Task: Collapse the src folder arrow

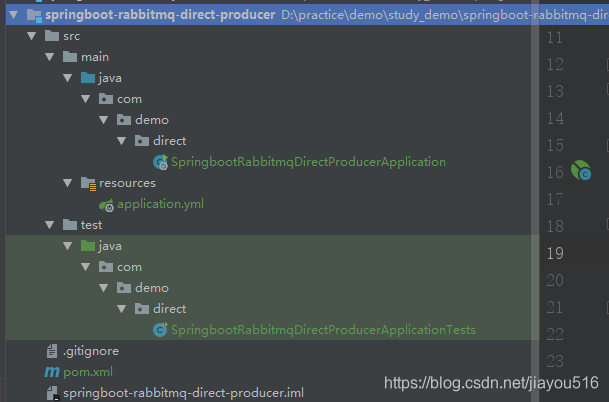Action: pos(31,36)
